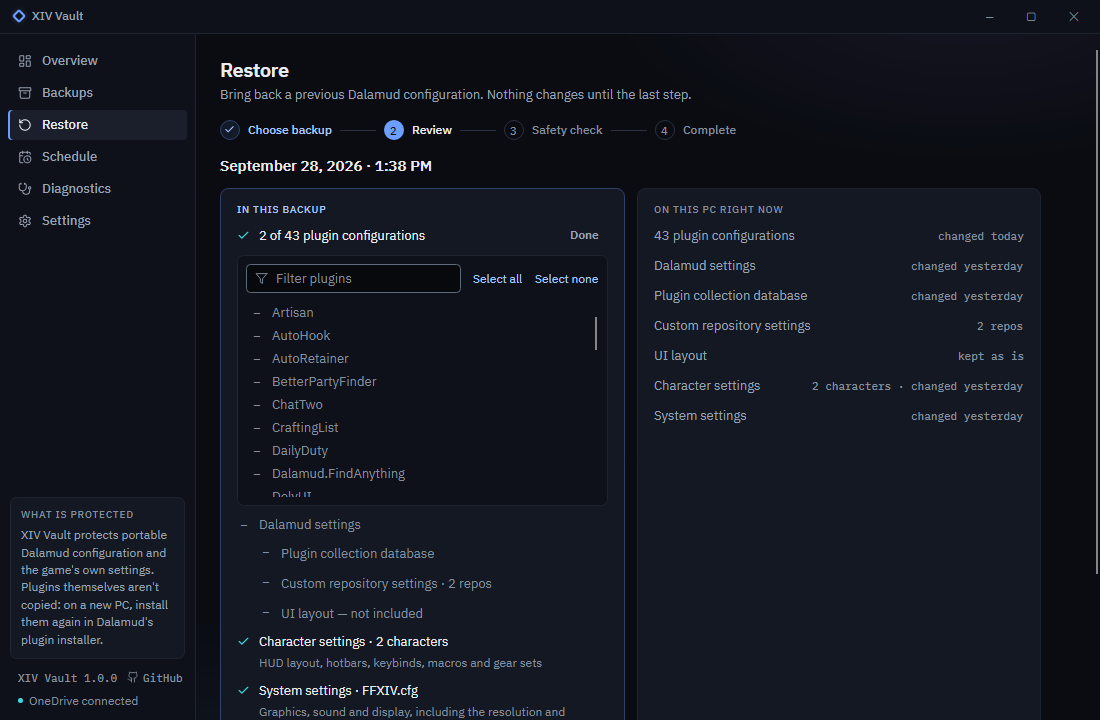Click 'HUD layout, hotbars, keybinds' description

[400, 663]
